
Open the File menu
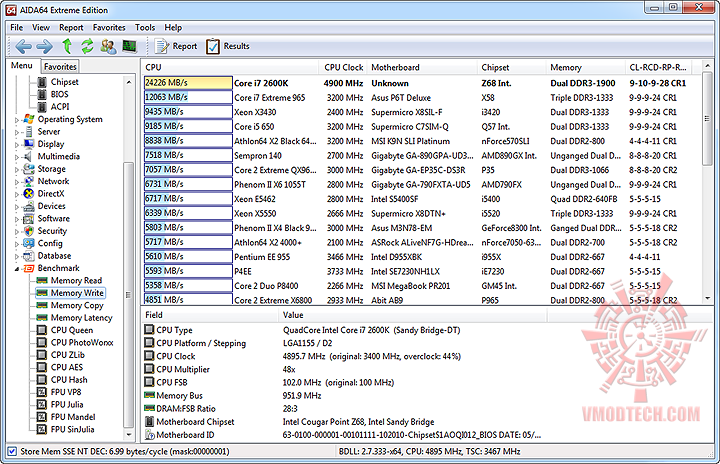coord(17,28)
